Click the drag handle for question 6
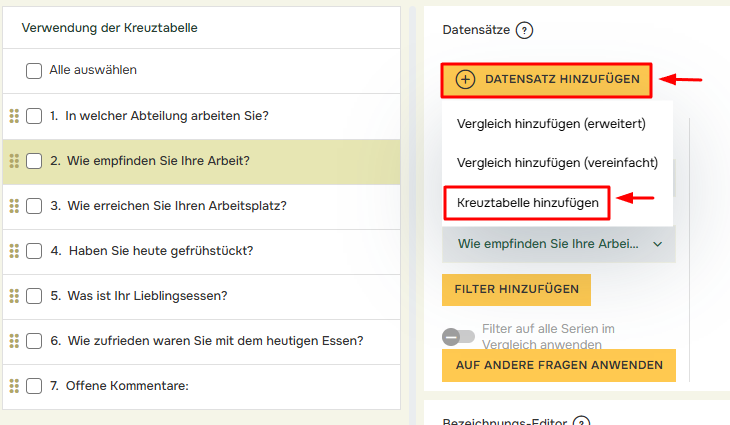 [x=14, y=341]
